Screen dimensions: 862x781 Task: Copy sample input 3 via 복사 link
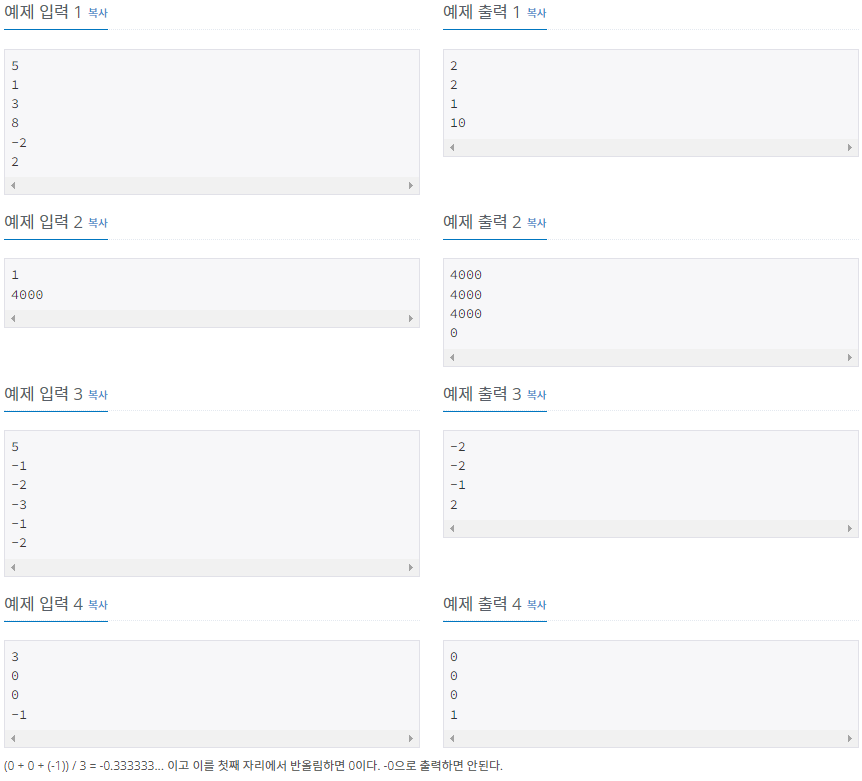click(x=98, y=395)
